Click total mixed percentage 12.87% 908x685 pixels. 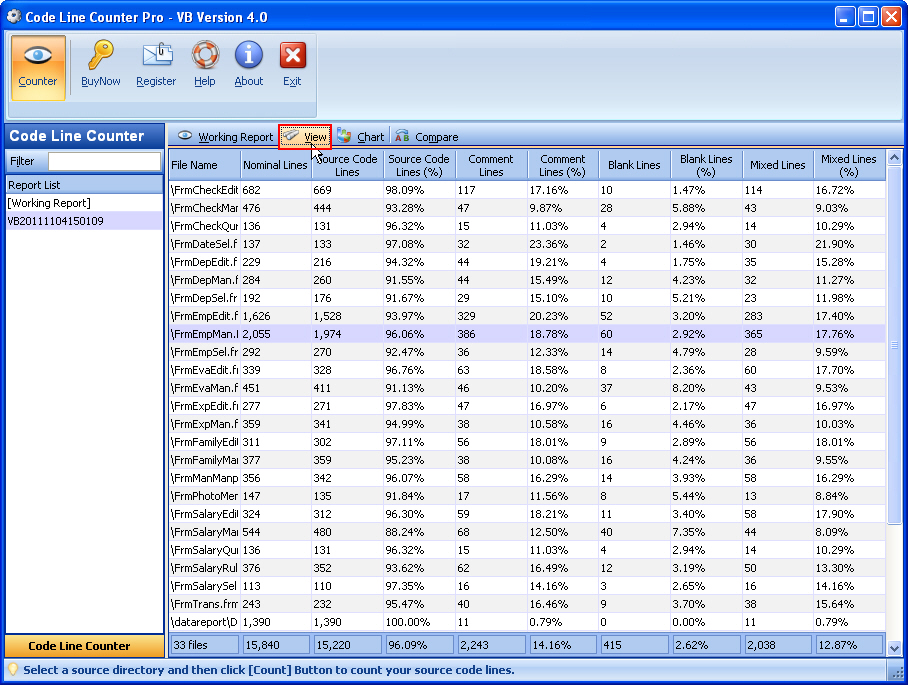(x=849, y=645)
